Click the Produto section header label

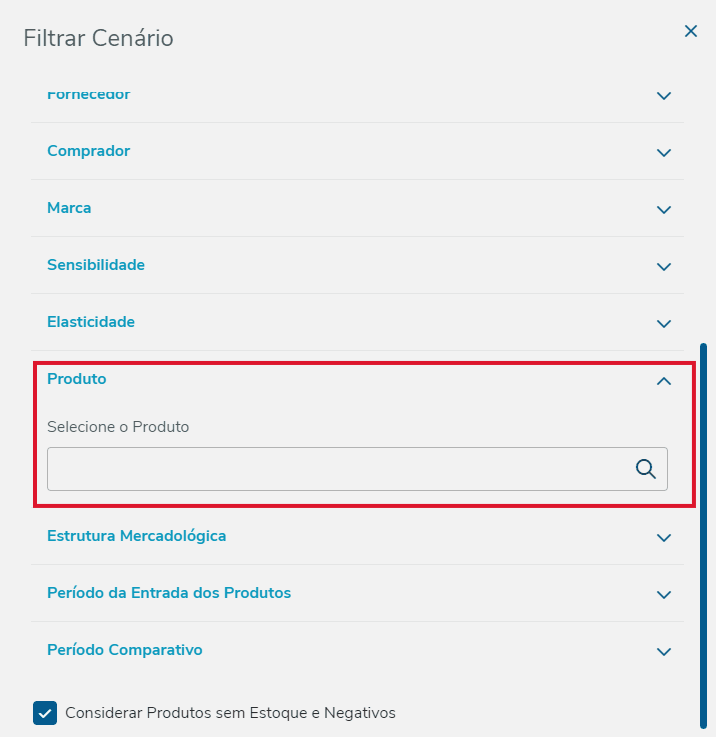coord(77,379)
